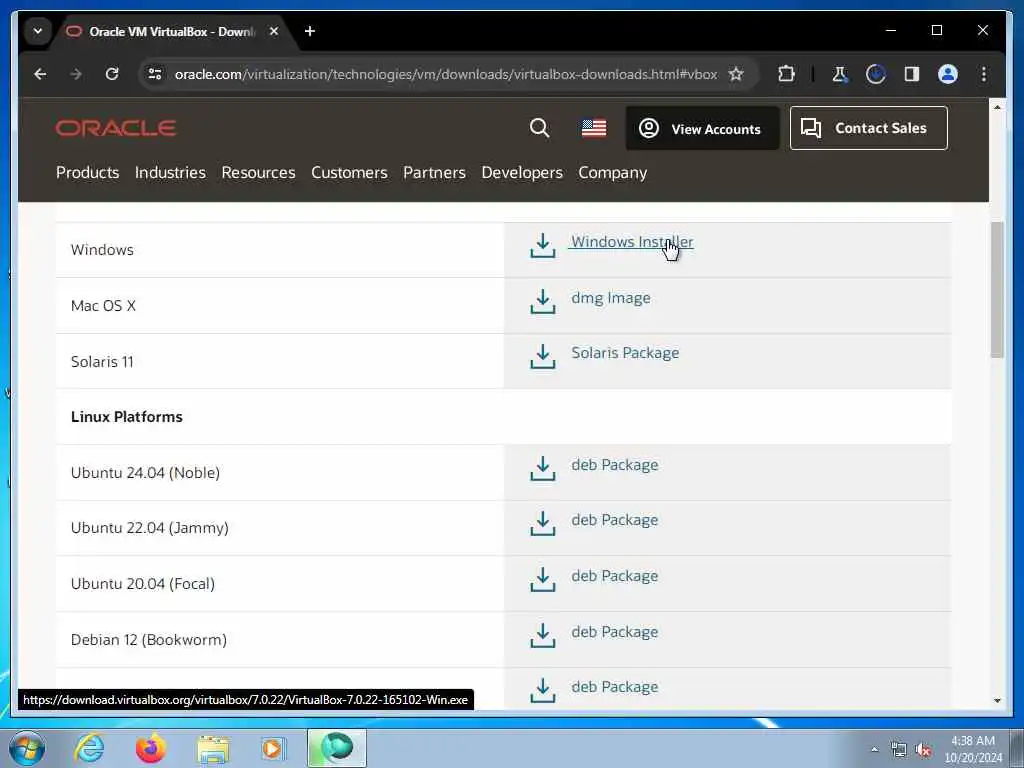Screen dimensions: 1024x768
Task: Launch Internet Explorer from taskbar
Action: click(89, 748)
